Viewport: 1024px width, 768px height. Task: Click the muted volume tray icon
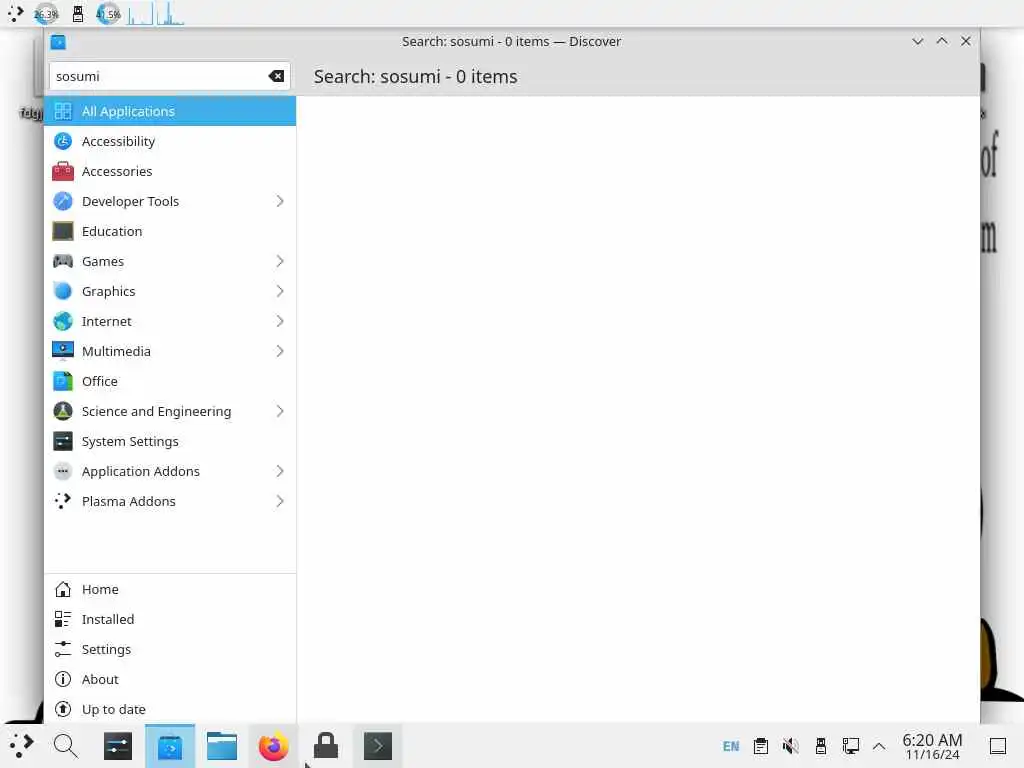tap(791, 746)
